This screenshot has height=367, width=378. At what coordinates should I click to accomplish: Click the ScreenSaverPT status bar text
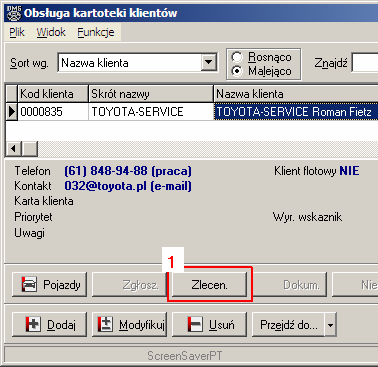pyautogui.click(x=185, y=356)
